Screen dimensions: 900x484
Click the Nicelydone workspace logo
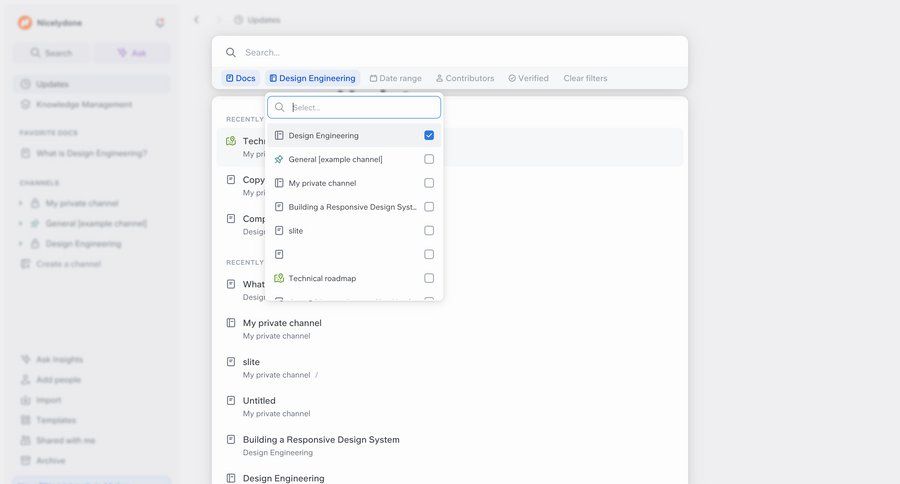25,22
